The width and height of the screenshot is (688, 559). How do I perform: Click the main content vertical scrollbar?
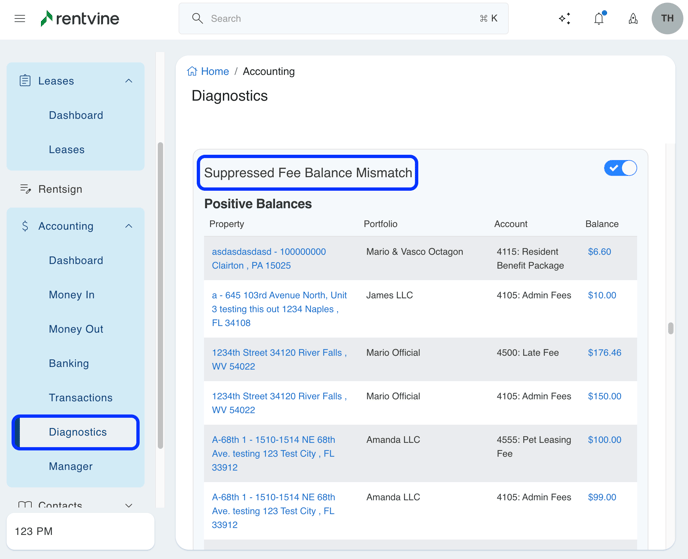(x=671, y=328)
